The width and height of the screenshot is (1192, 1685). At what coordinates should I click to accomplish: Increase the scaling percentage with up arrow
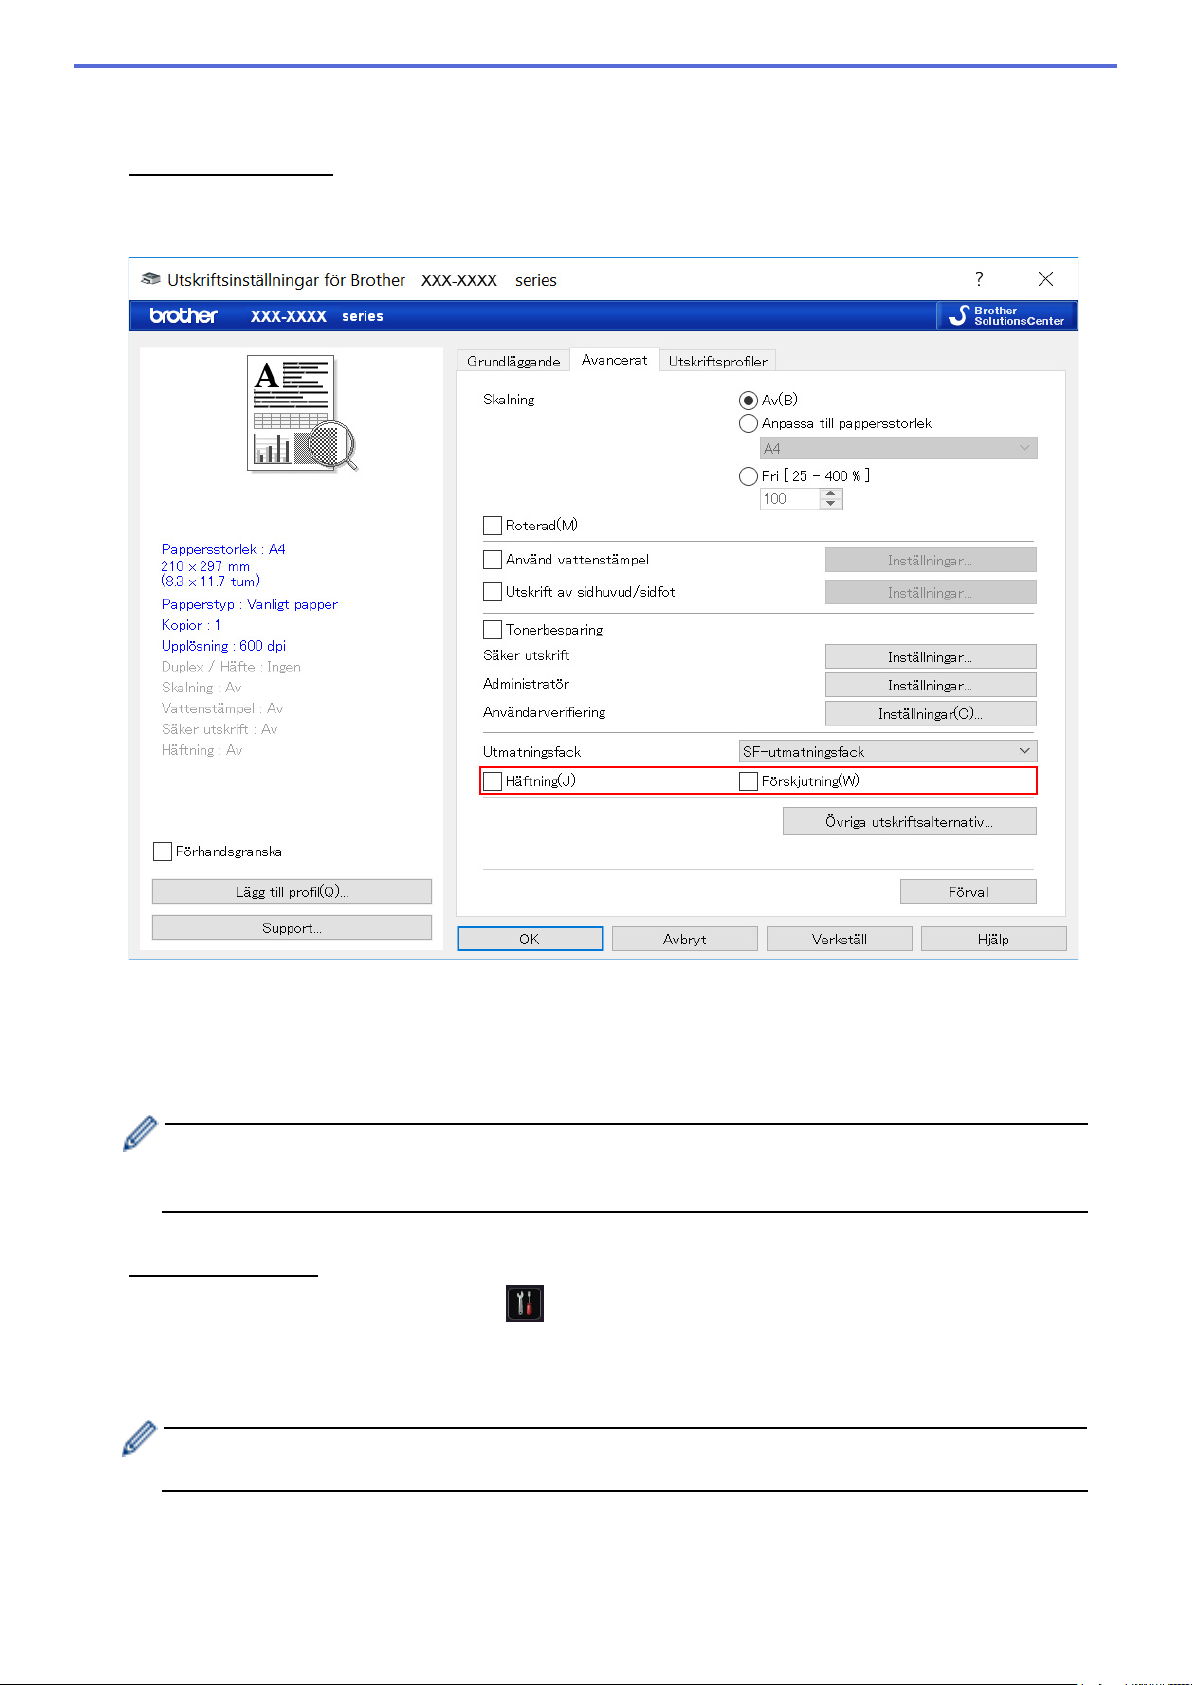(831, 494)
